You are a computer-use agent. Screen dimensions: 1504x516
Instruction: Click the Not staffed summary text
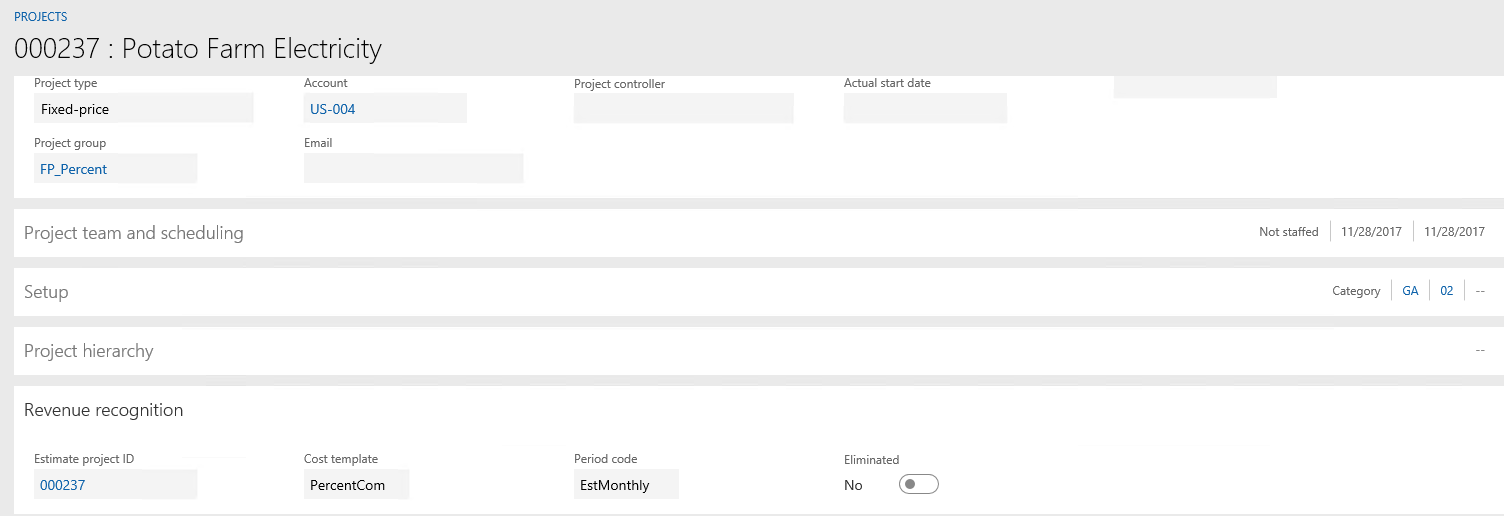1288,232
